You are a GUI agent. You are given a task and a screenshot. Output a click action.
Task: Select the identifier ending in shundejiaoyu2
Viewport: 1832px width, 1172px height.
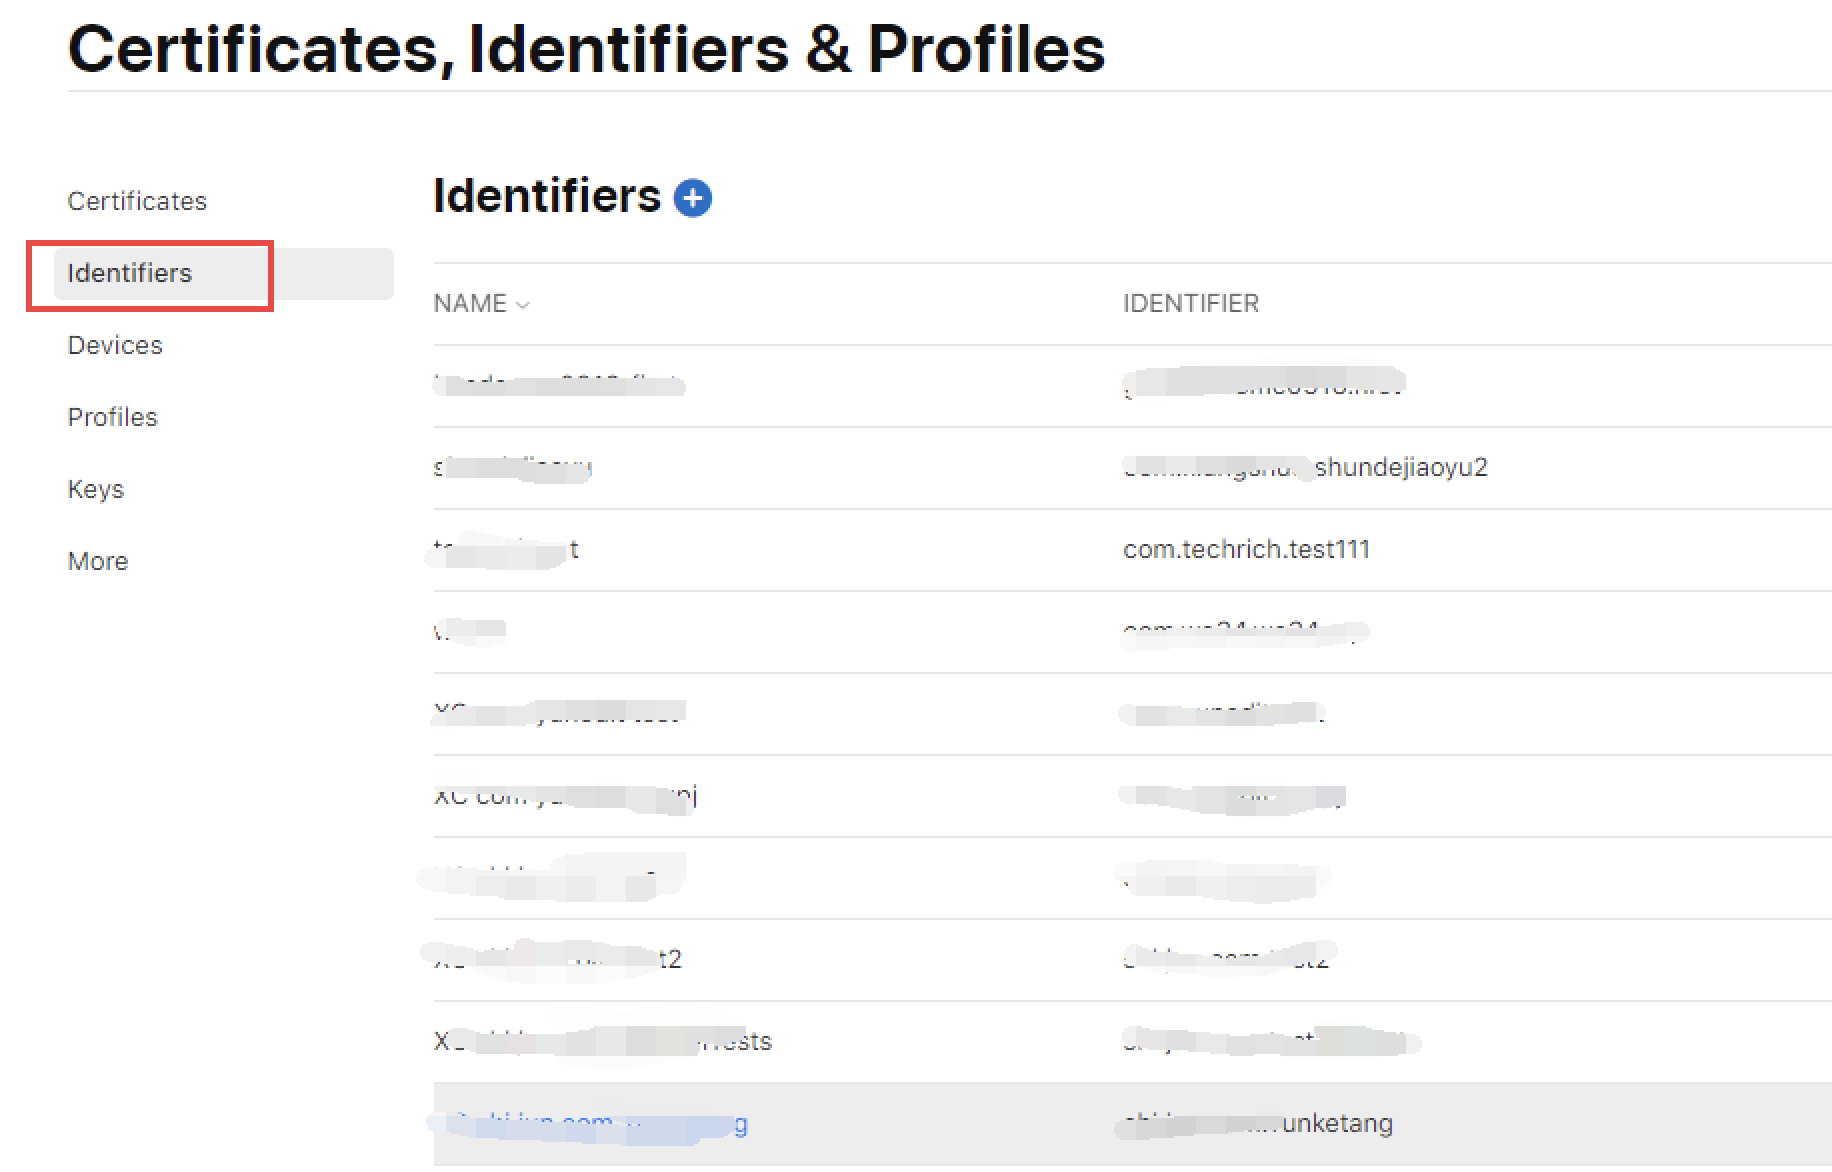1133,468
